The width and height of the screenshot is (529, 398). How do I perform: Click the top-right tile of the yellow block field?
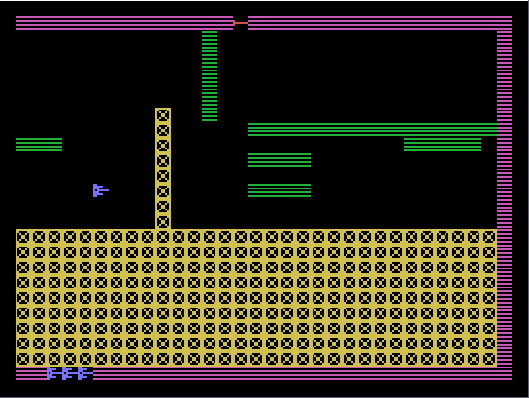tap(489, 237)
